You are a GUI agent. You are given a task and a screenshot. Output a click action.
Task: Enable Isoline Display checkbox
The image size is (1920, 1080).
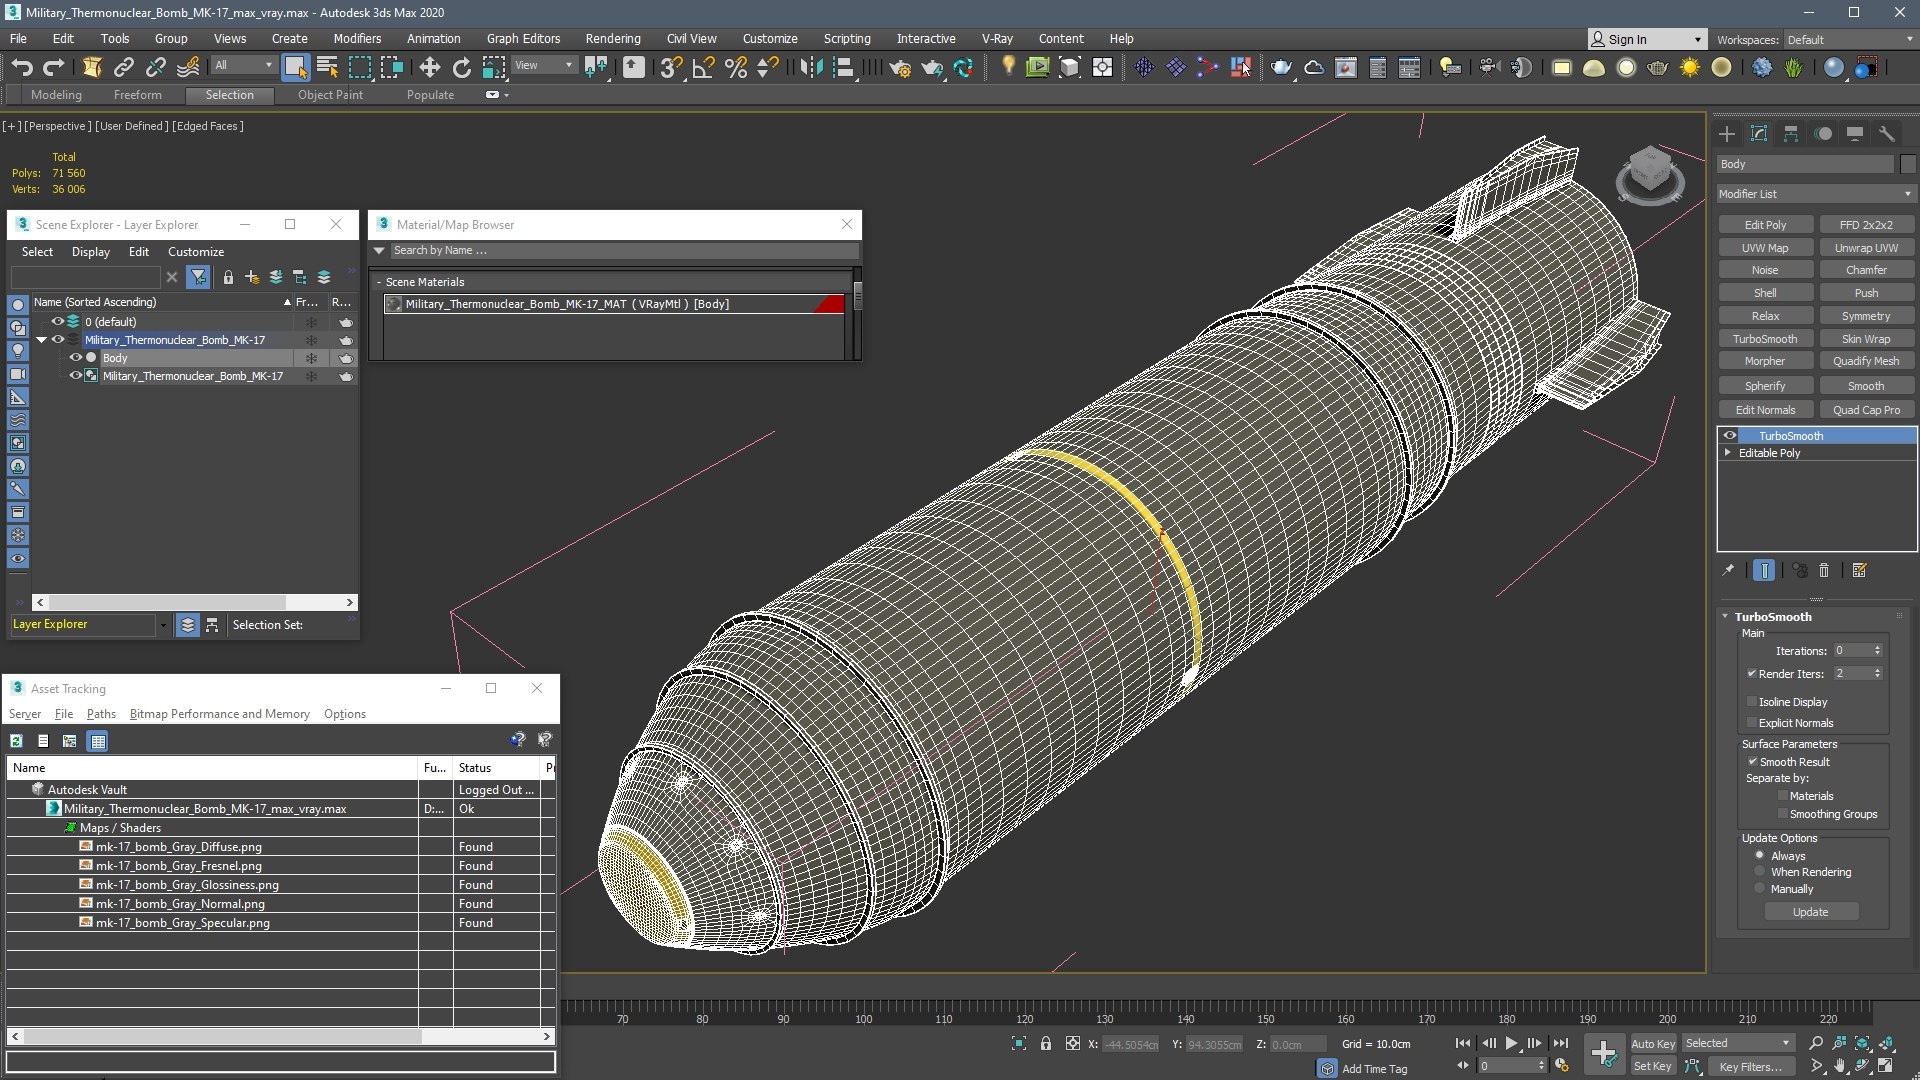point(1752,702)
